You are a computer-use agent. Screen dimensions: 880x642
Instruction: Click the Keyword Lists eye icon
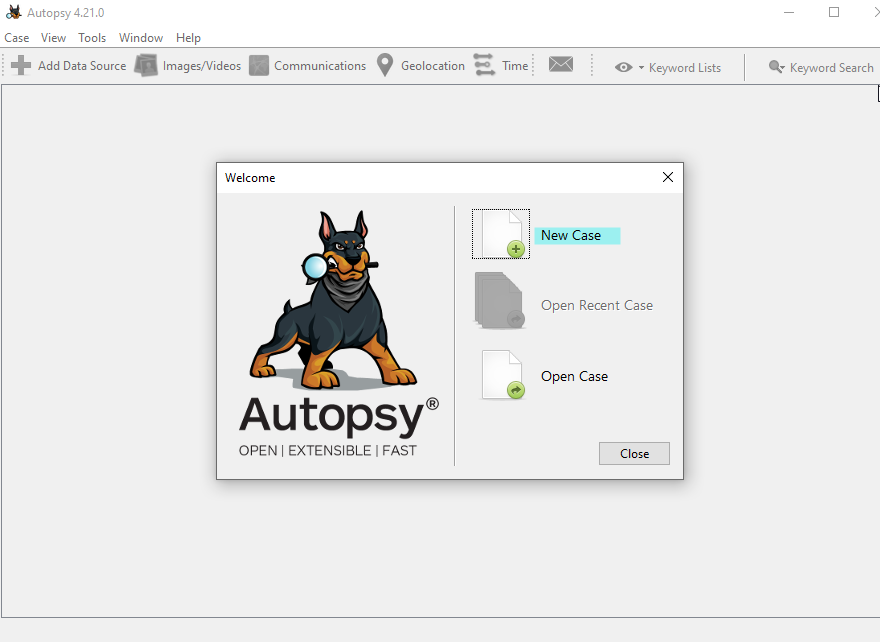623,67
